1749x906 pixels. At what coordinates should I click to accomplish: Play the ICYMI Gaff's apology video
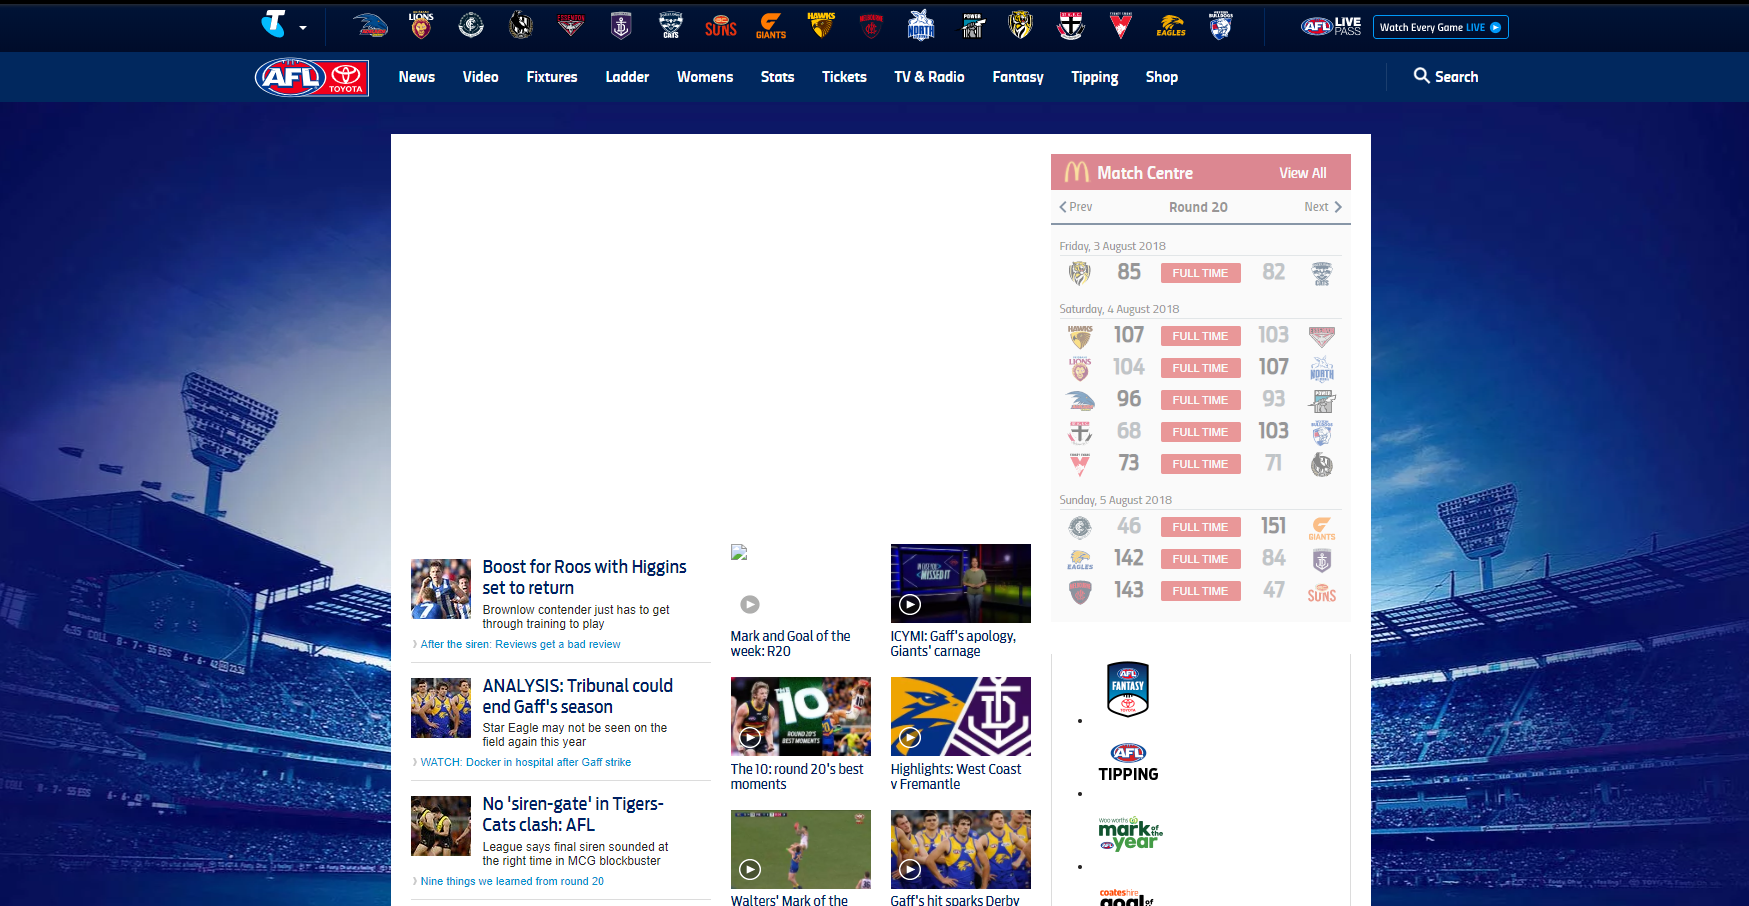(960, 584)
